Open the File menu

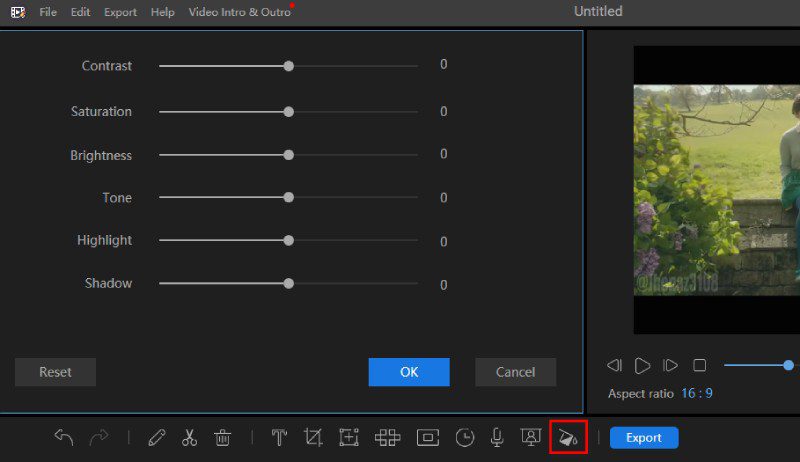[48, 12]
